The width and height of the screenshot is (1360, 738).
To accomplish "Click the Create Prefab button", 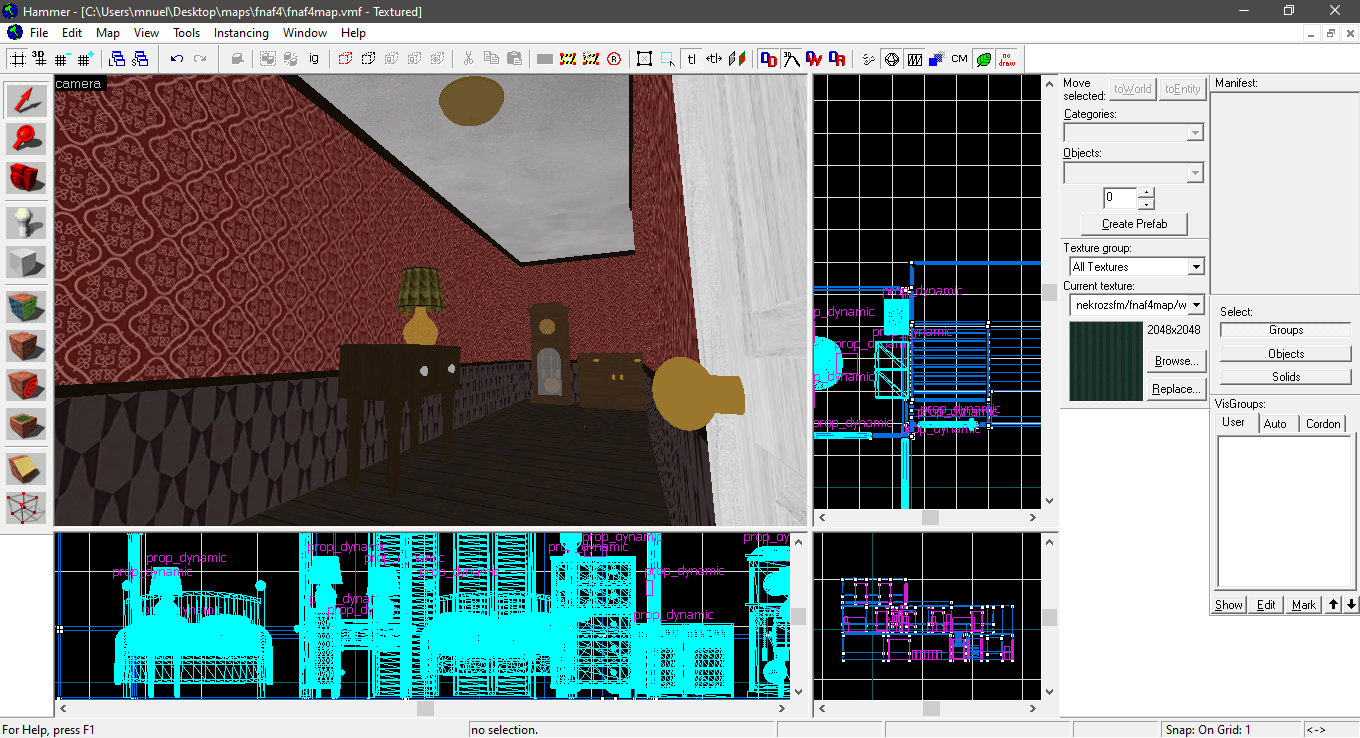I will [1135, 223].
